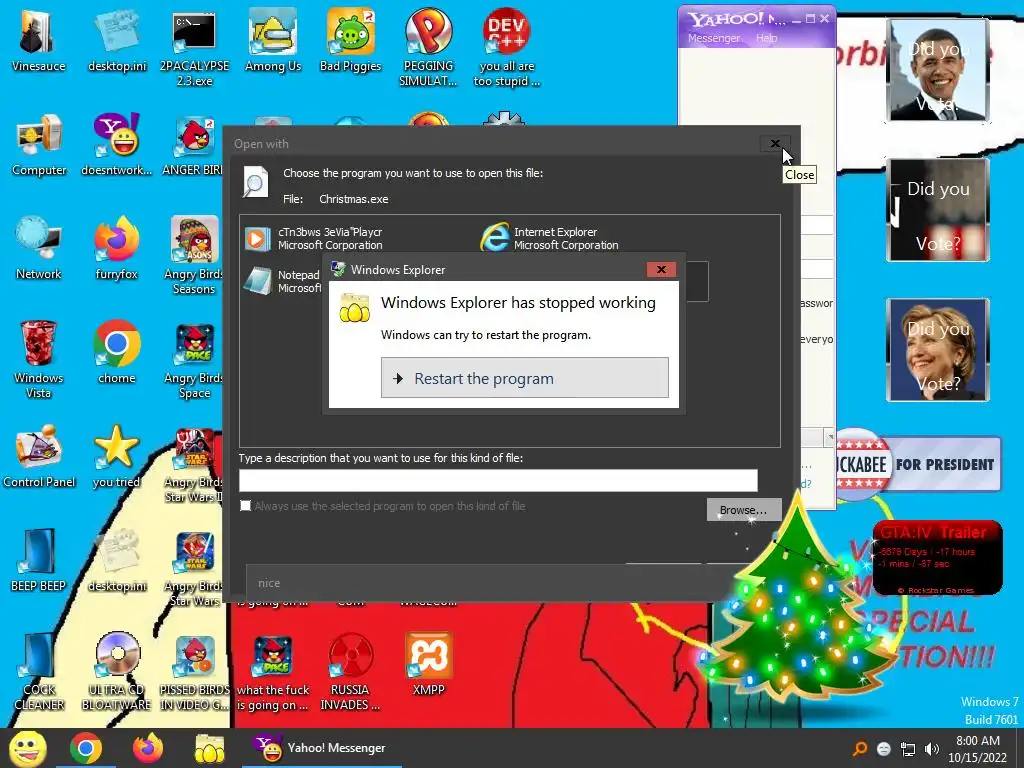The image size is (1024, 768).
Task: Open the chome Chrome desktop shortcut
Action: pos(116,352)
